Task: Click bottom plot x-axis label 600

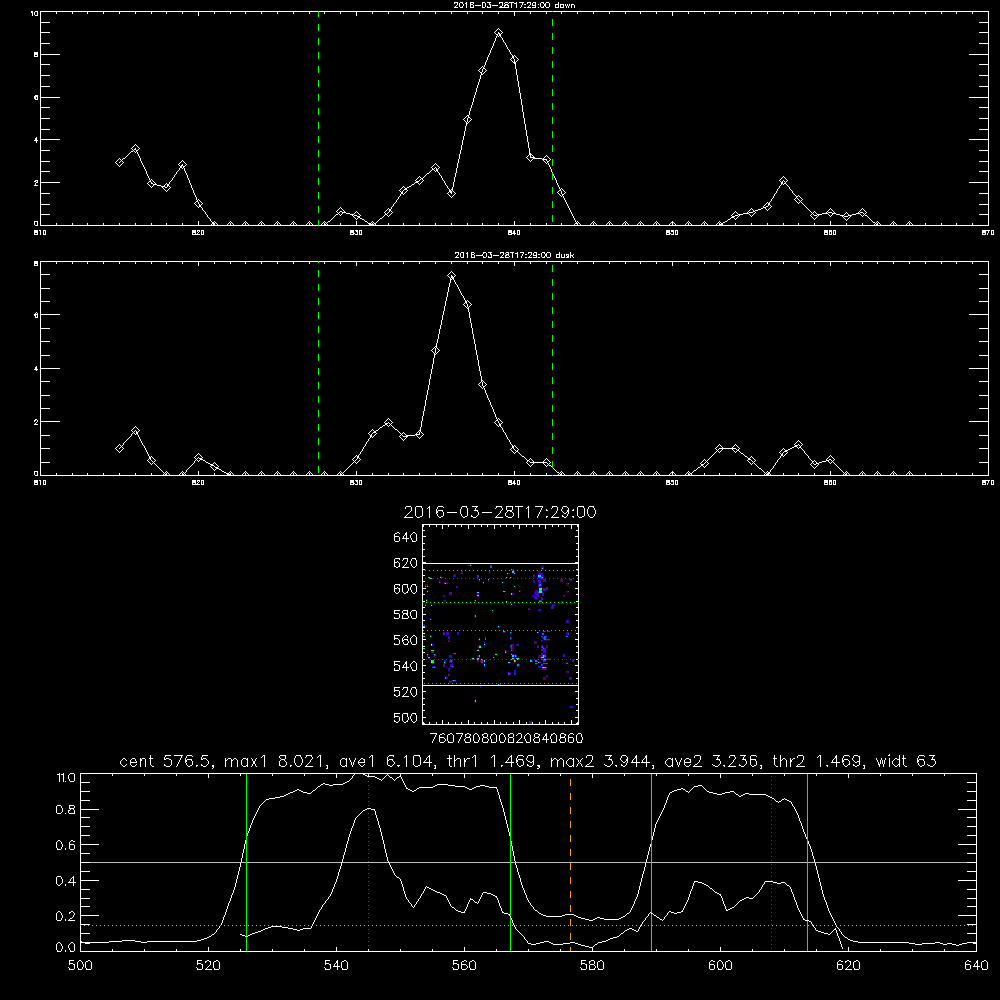Action: [720, 966]
